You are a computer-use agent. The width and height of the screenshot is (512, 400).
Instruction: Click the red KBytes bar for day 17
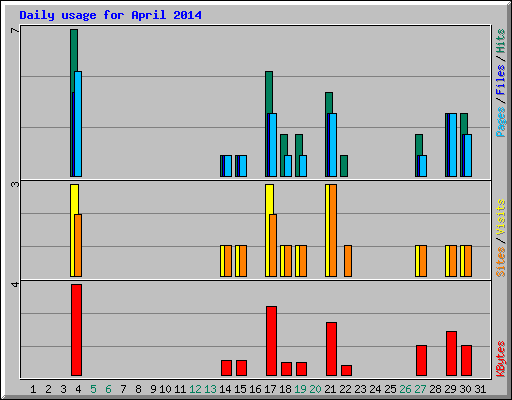pos(271,341)
